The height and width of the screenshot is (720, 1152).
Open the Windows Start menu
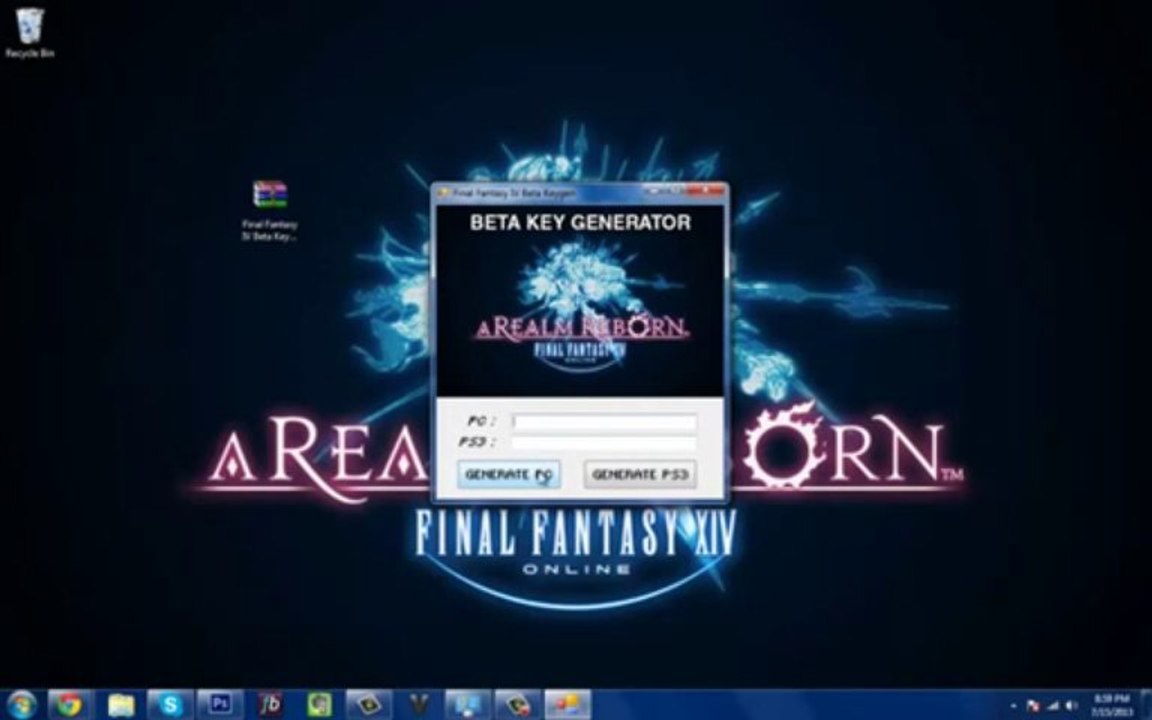point(21,705)
